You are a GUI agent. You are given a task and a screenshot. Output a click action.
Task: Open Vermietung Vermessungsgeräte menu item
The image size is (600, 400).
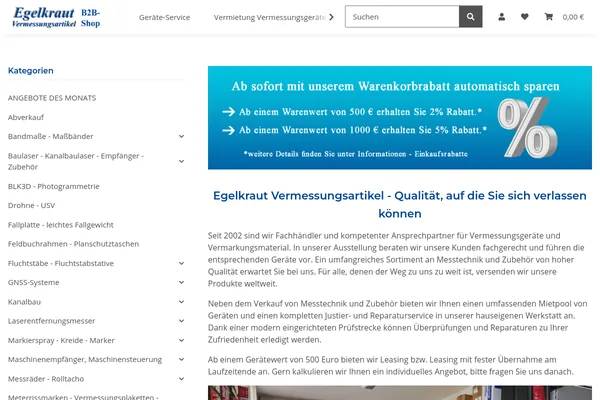270,17
